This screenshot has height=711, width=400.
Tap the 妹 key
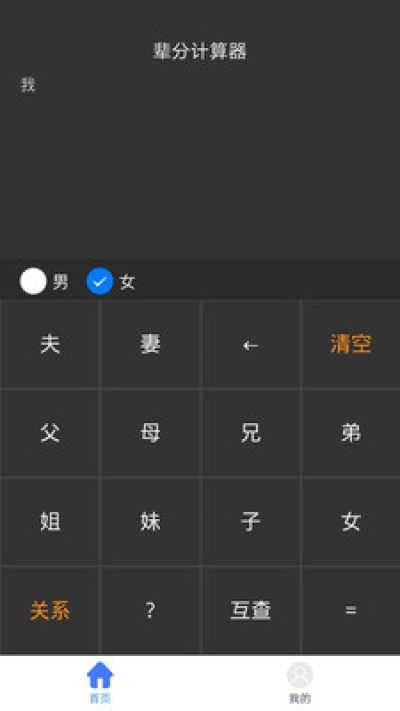150,522
